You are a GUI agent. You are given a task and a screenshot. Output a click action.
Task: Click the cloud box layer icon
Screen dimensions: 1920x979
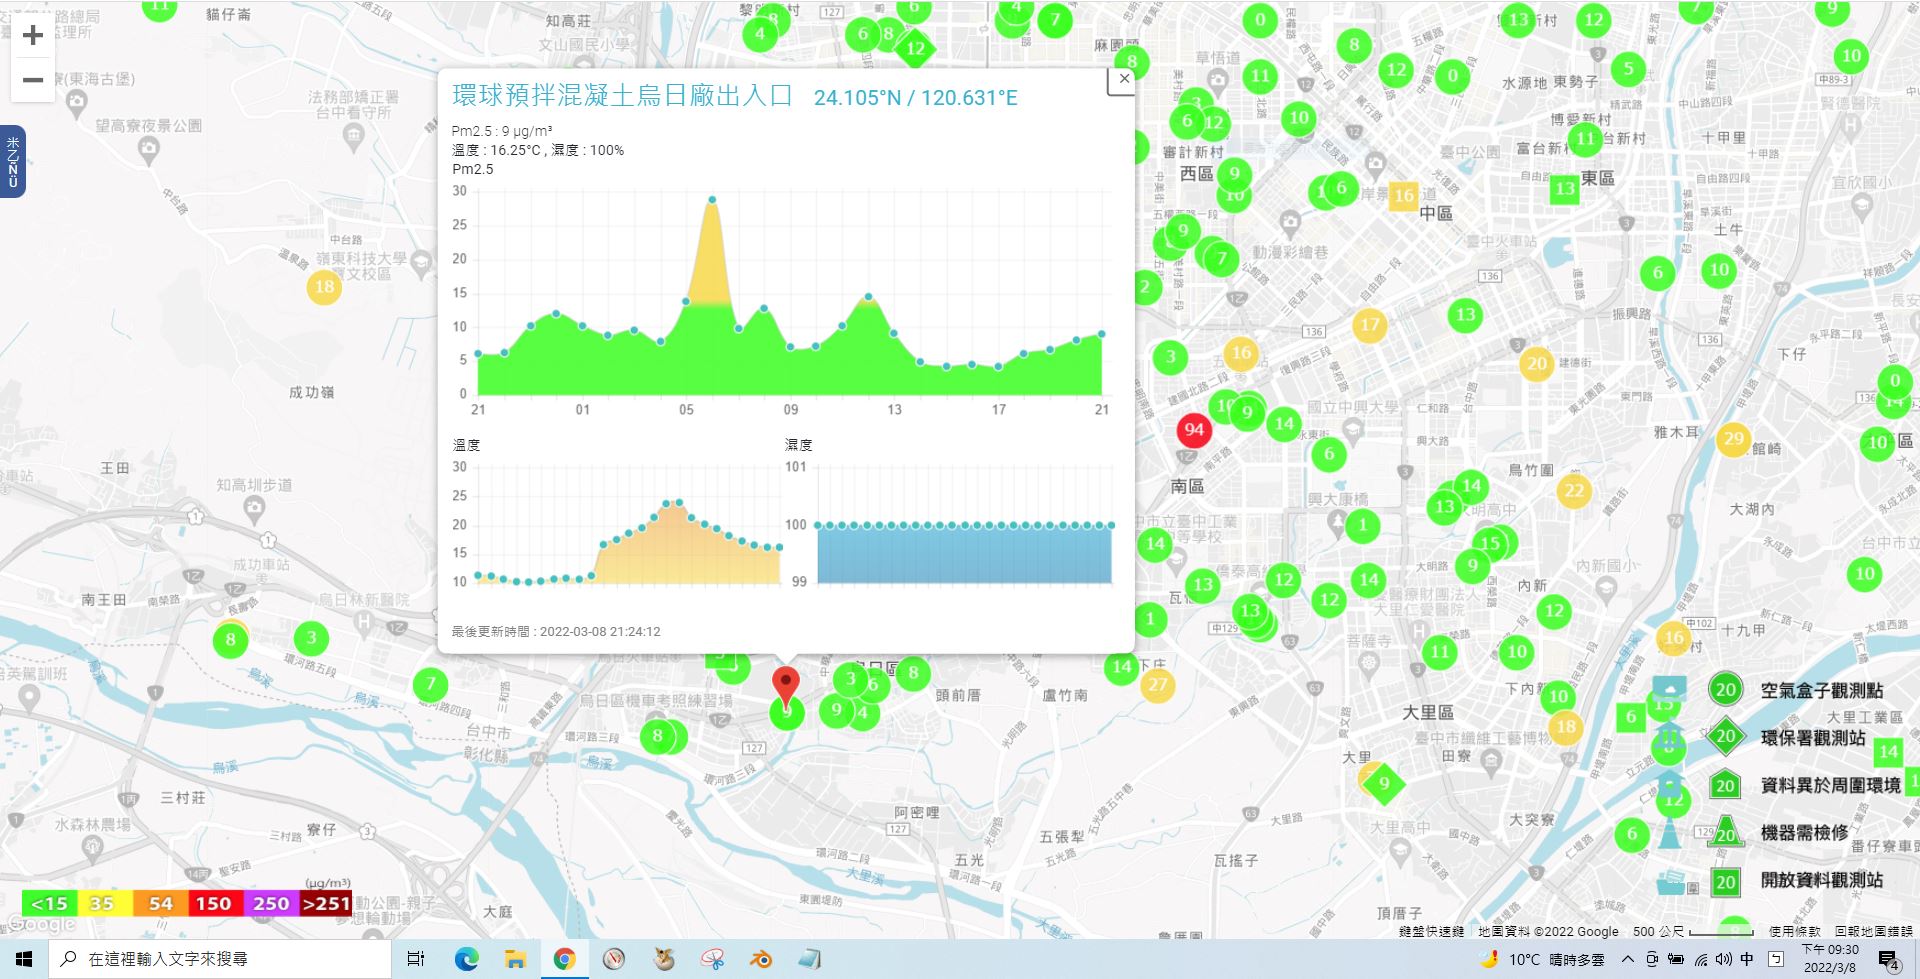tap(1669, 688)
